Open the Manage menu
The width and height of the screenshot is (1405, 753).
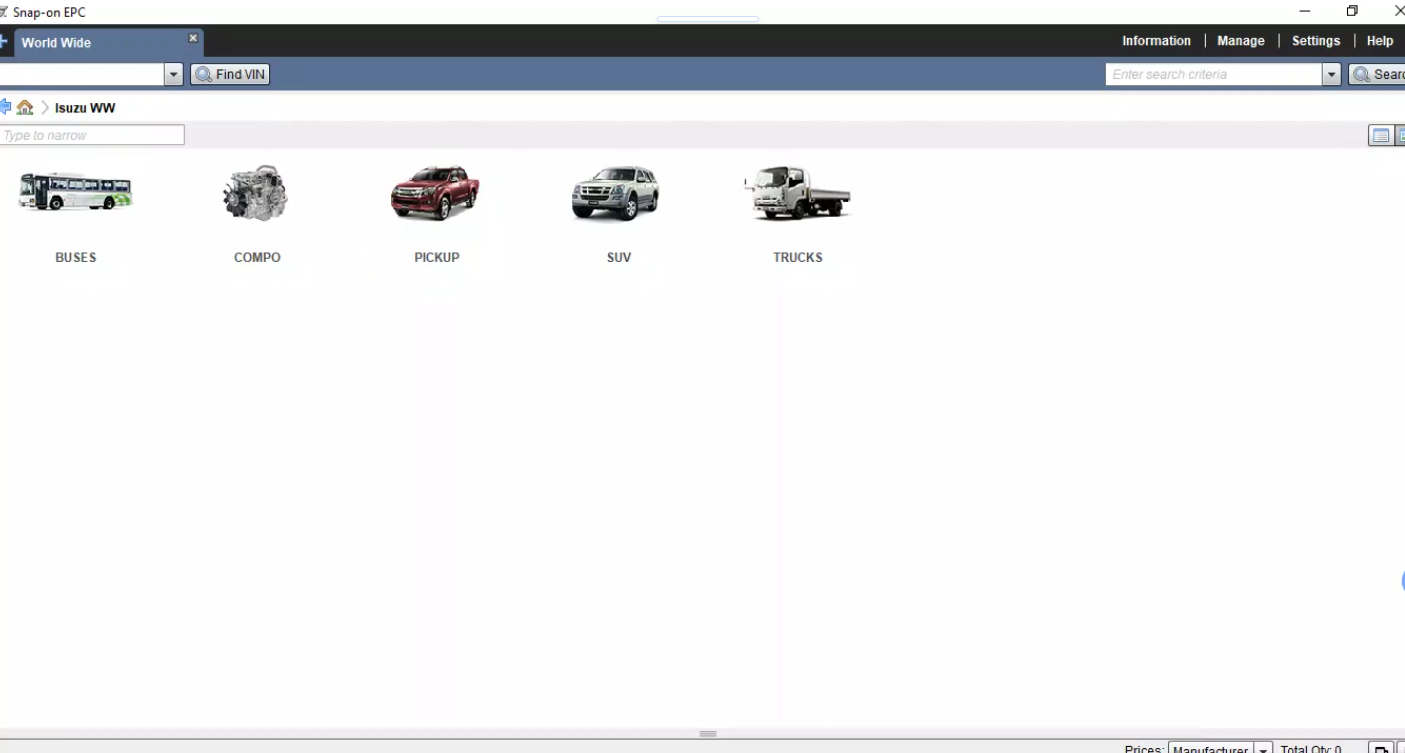click(x=1240, y=41)
